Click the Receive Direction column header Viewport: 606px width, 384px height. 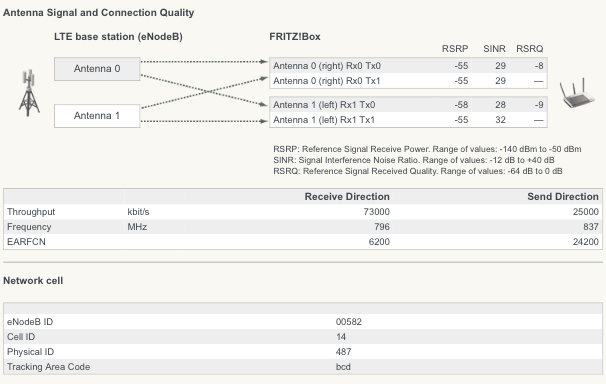tap(347, 197)
